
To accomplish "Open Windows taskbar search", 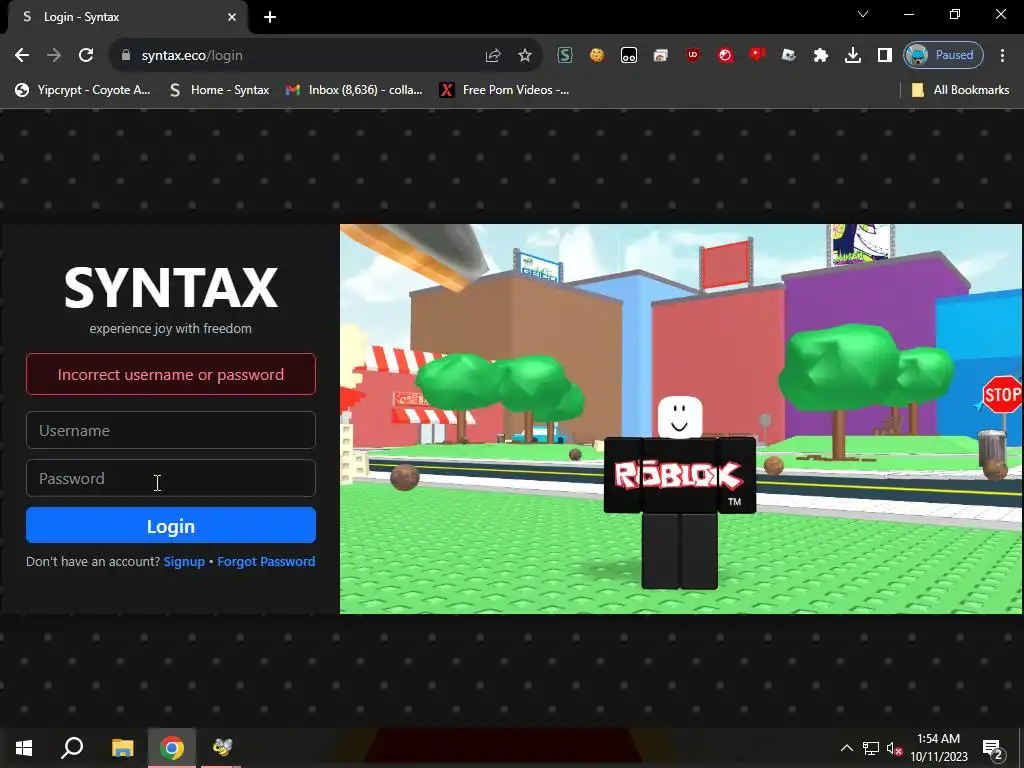I will pyautogui.click(x=72, y=748).
